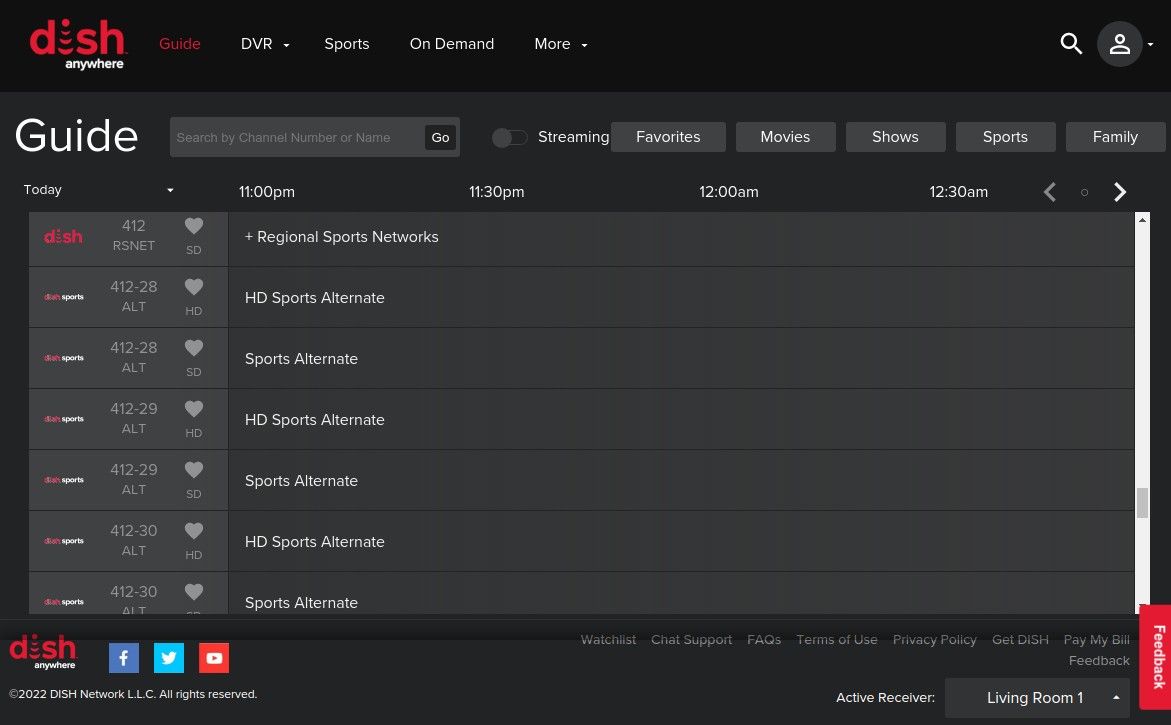This screenshot has height=725, width=1171.
Task: Filter guide by Movies button
Action: (x=785, y=137)
